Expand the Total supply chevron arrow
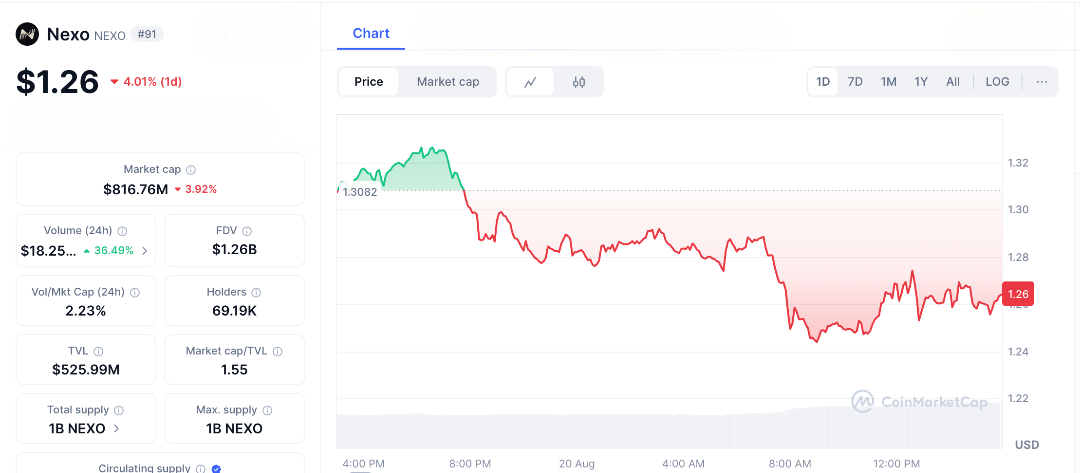The image size is (1080, 473). 116,428
